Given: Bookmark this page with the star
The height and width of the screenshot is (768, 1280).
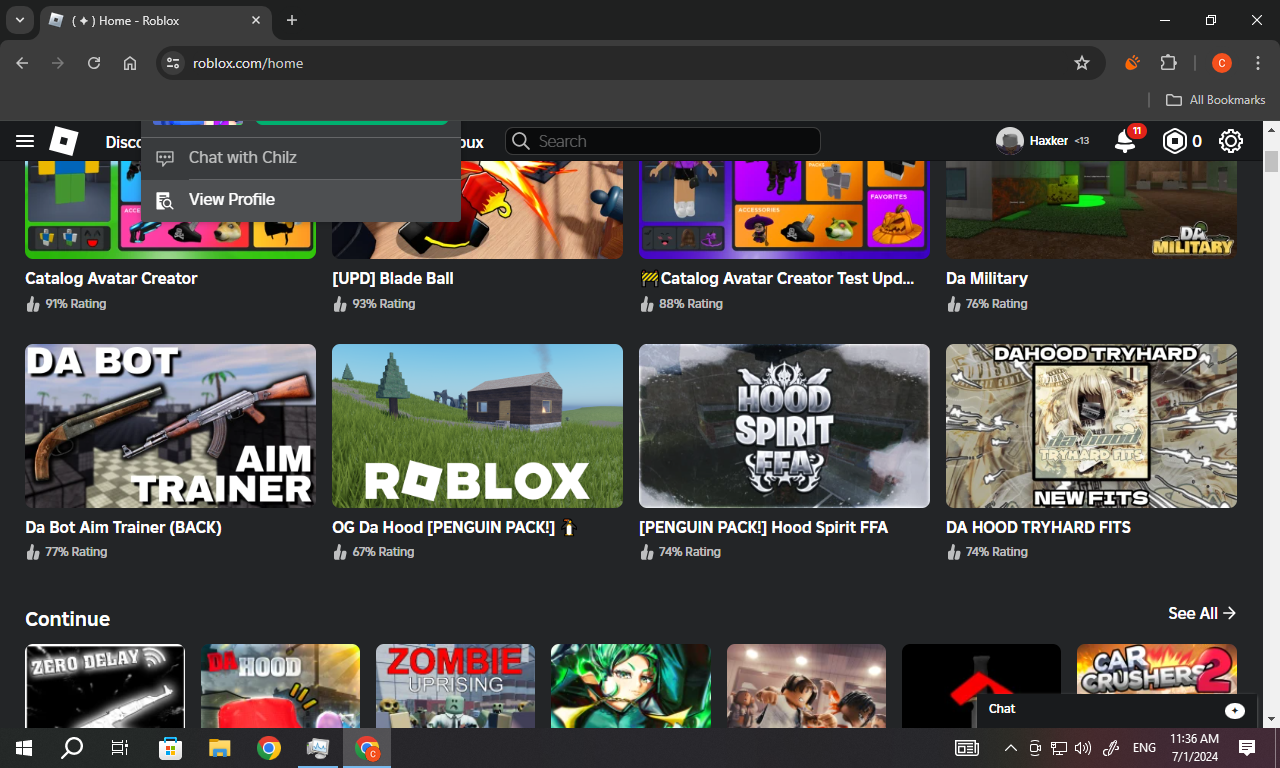Looking at the screenshot, I should (1081, 63).
